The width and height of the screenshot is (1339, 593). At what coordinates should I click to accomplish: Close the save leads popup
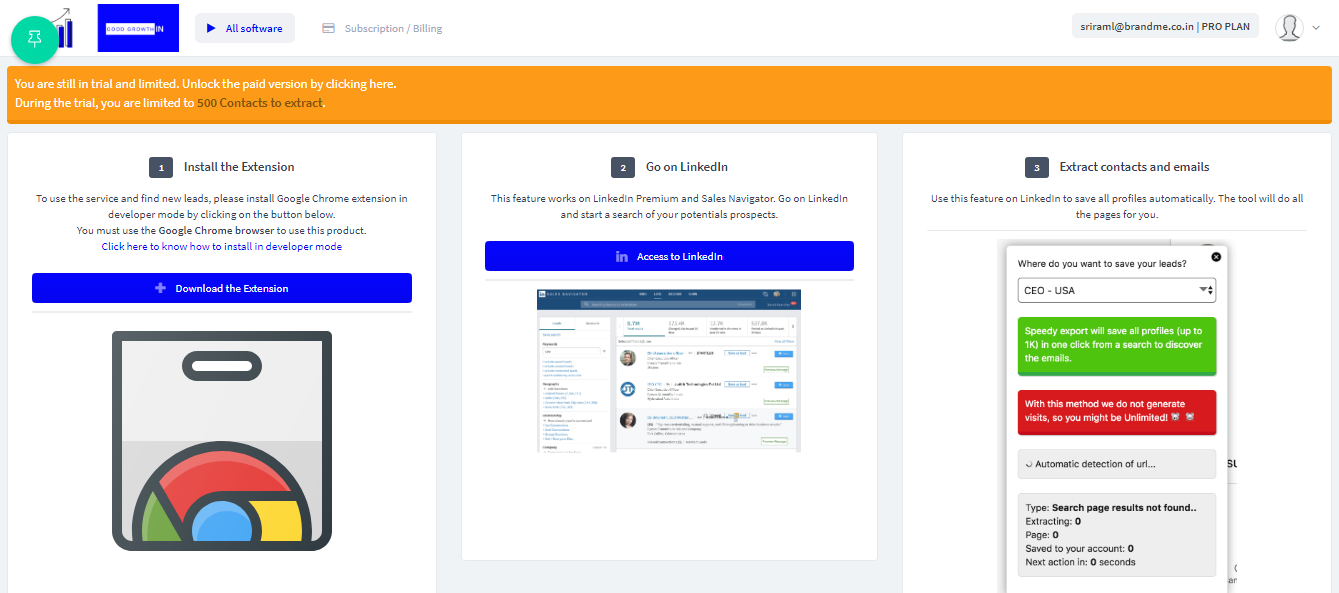coord(1216,257)
